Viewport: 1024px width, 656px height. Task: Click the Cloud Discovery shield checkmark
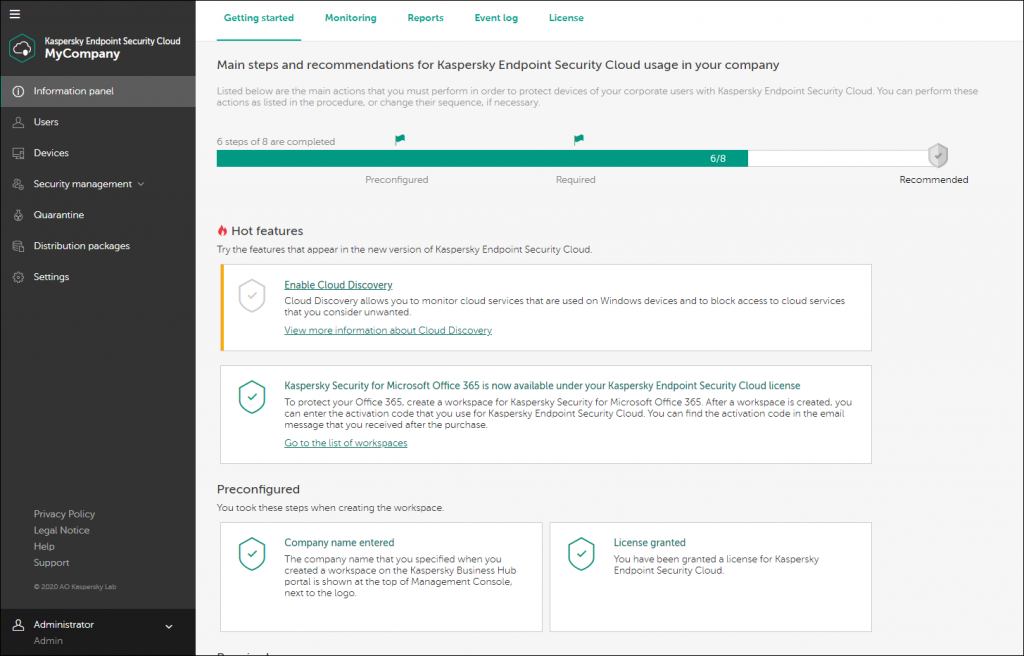pyautogui.click(x=252, y=295)
